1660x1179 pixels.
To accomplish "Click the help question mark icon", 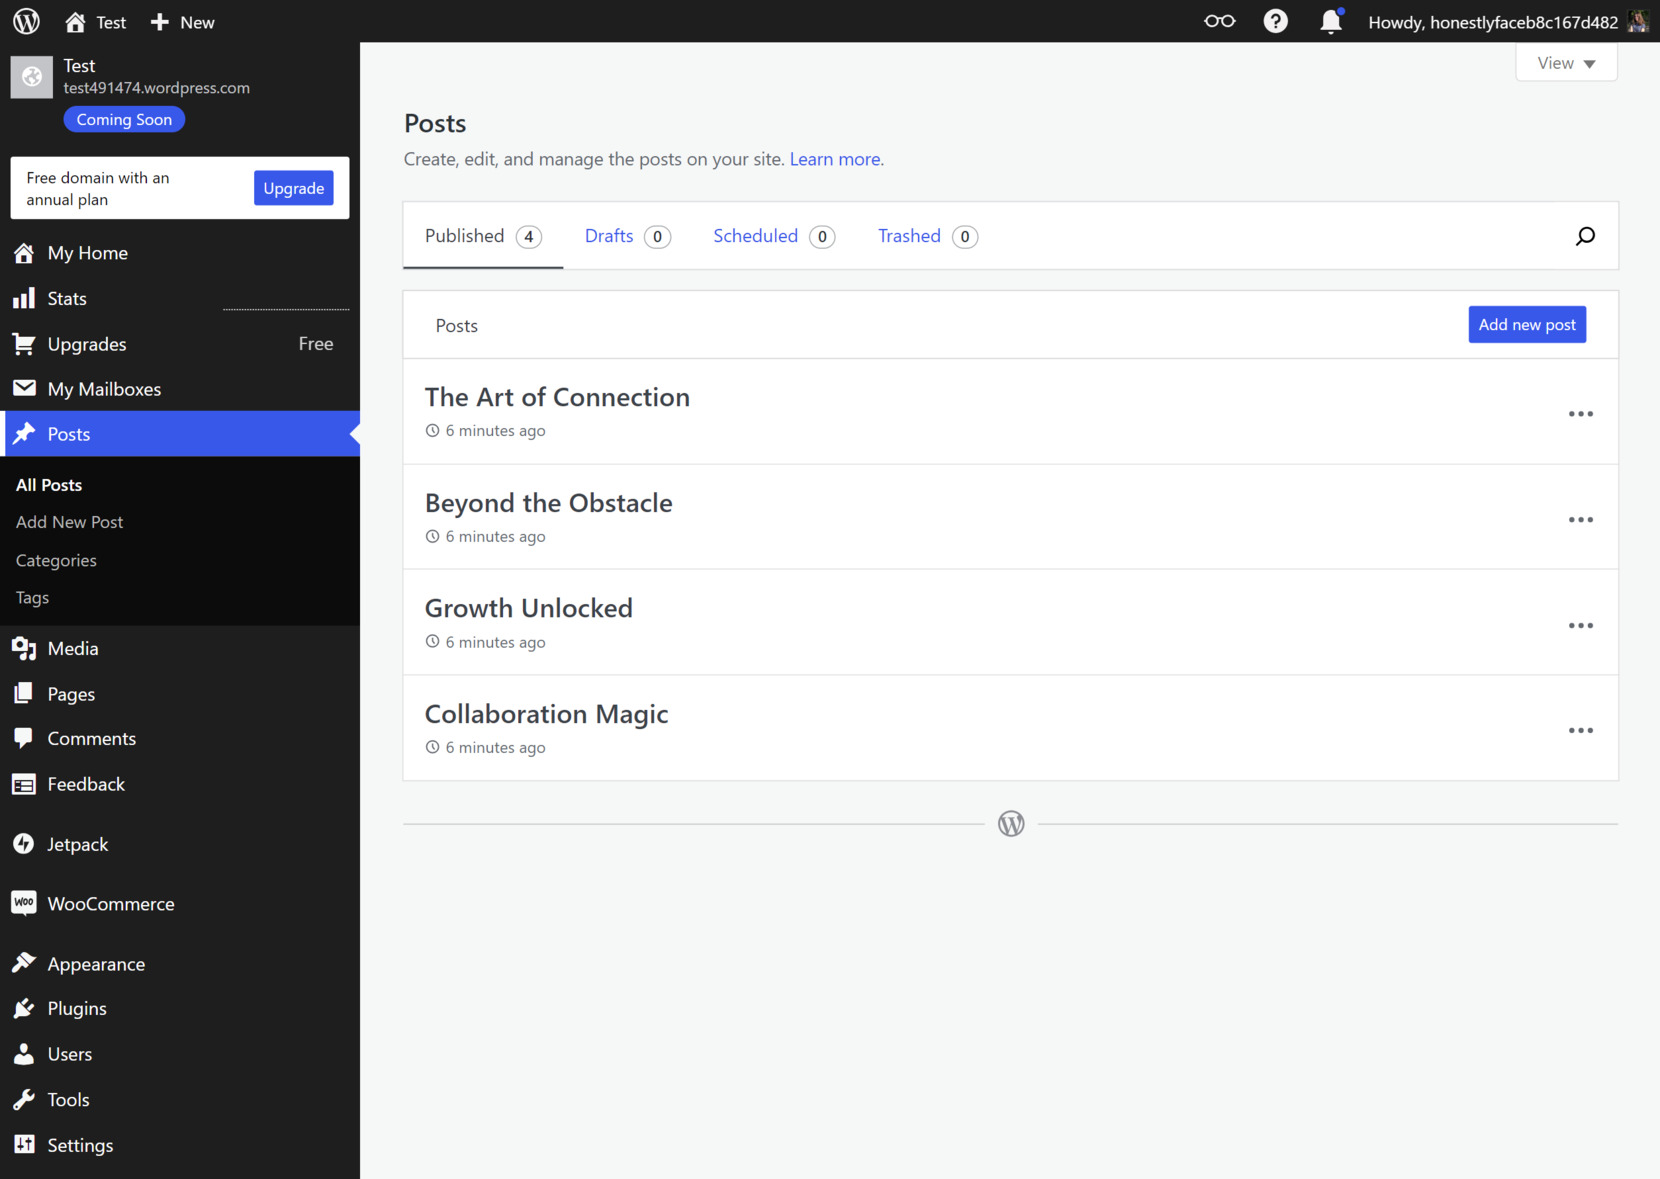I will (1275, 21).
